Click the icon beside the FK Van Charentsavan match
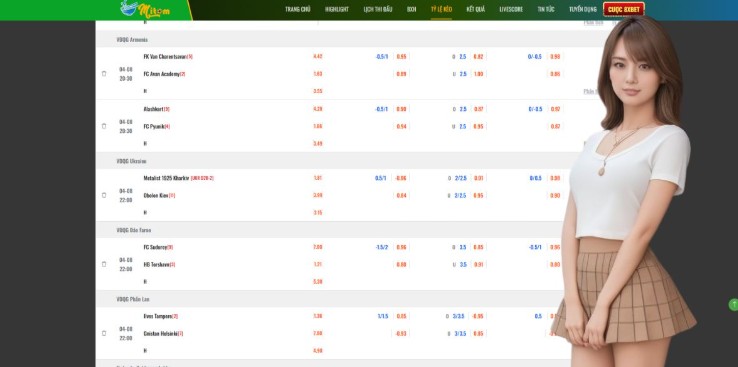The height and width of the screenshot is (367, 738). 104,73
